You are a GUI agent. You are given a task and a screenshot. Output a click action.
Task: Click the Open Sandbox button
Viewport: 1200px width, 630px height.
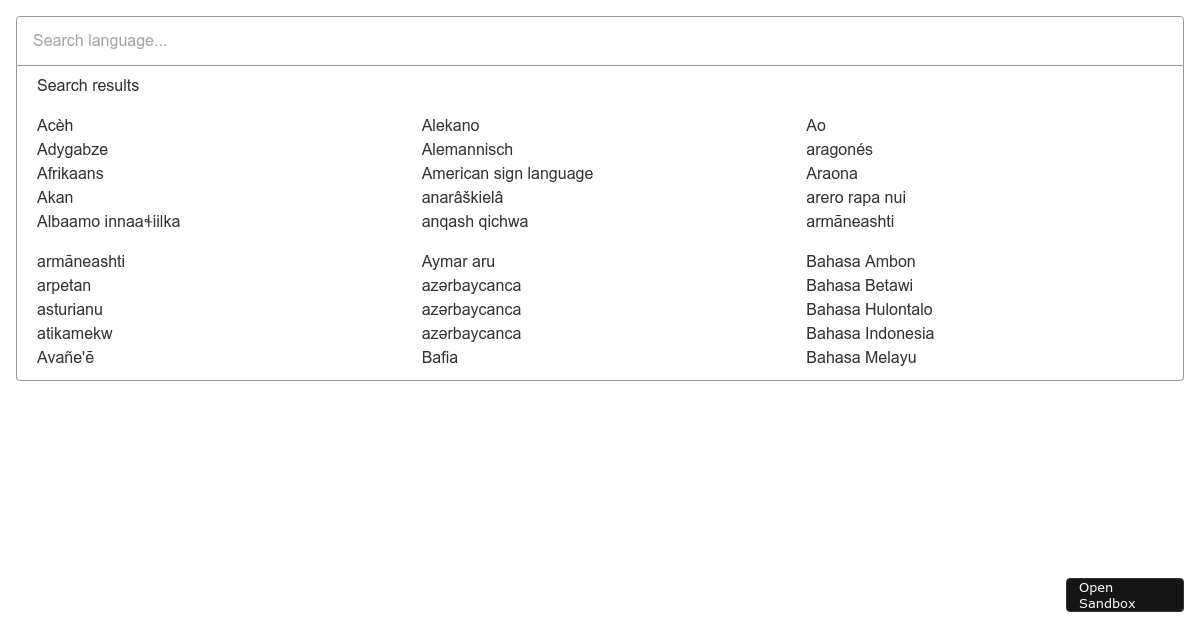(1124, 595)
